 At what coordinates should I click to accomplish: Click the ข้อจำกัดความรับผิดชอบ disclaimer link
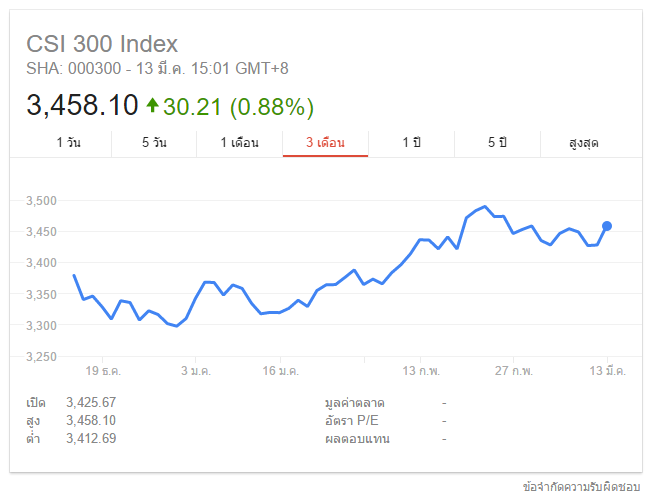point(580,487)
